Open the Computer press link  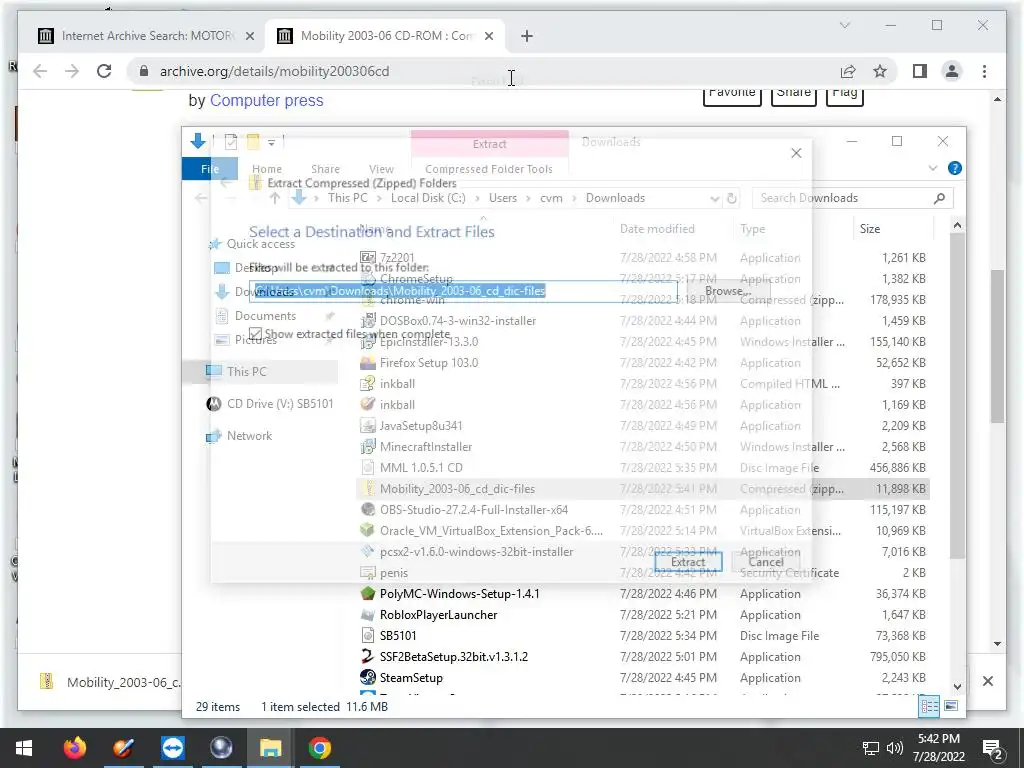click(x=266, y=101)
